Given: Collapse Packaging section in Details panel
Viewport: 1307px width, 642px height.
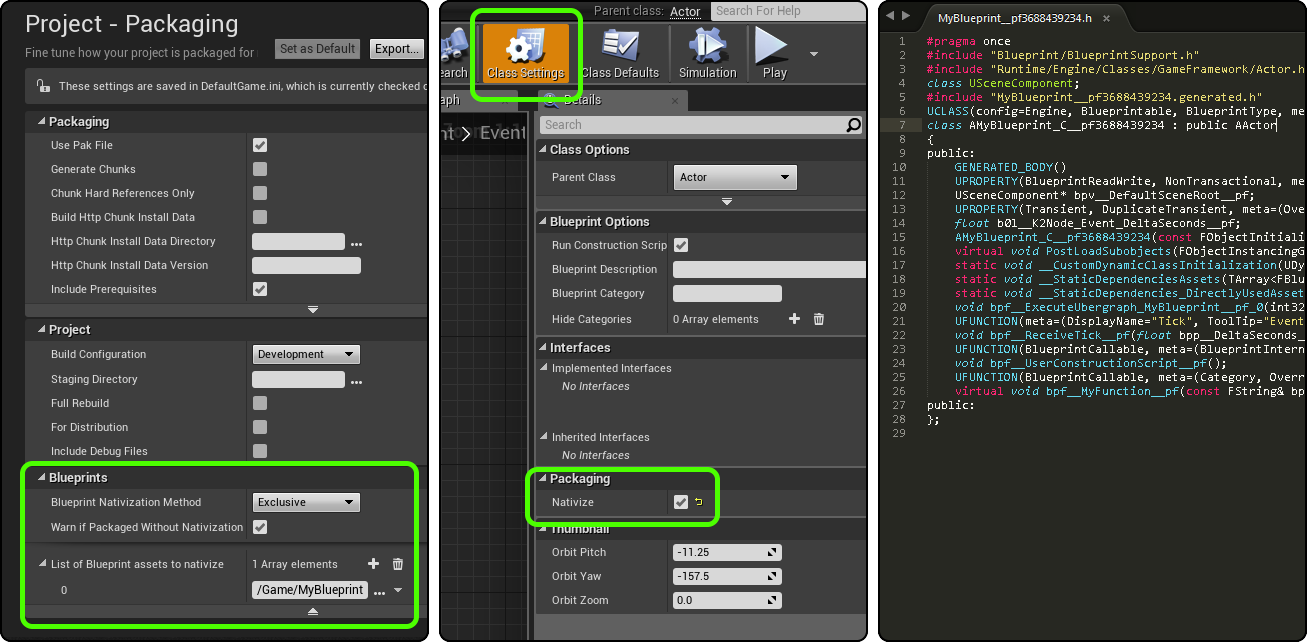Looking at the screenshot, I should click(x=543, y=479).
